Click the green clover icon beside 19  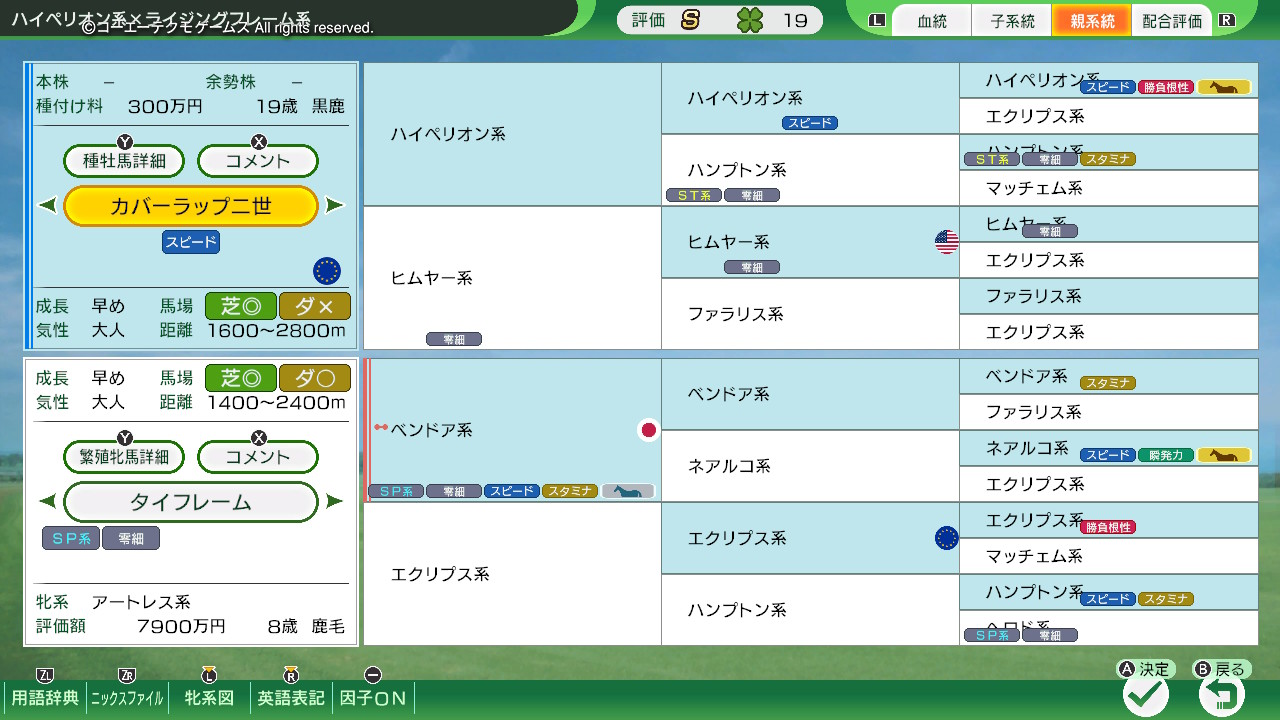[x=749, y=20]
